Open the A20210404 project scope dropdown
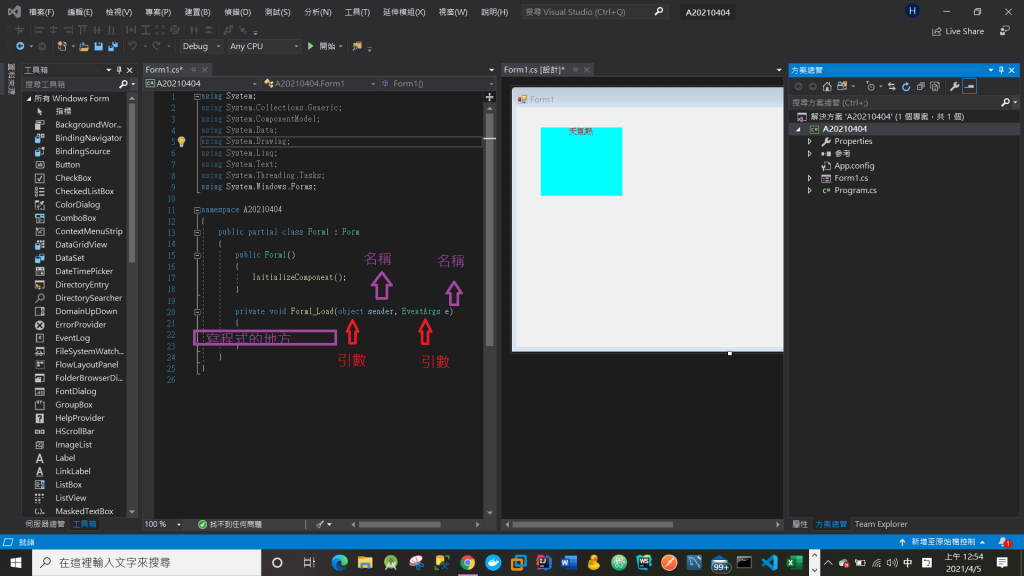Image resolution: width=1024 pixels, height=576 pixels. click(x=202, y=84)
